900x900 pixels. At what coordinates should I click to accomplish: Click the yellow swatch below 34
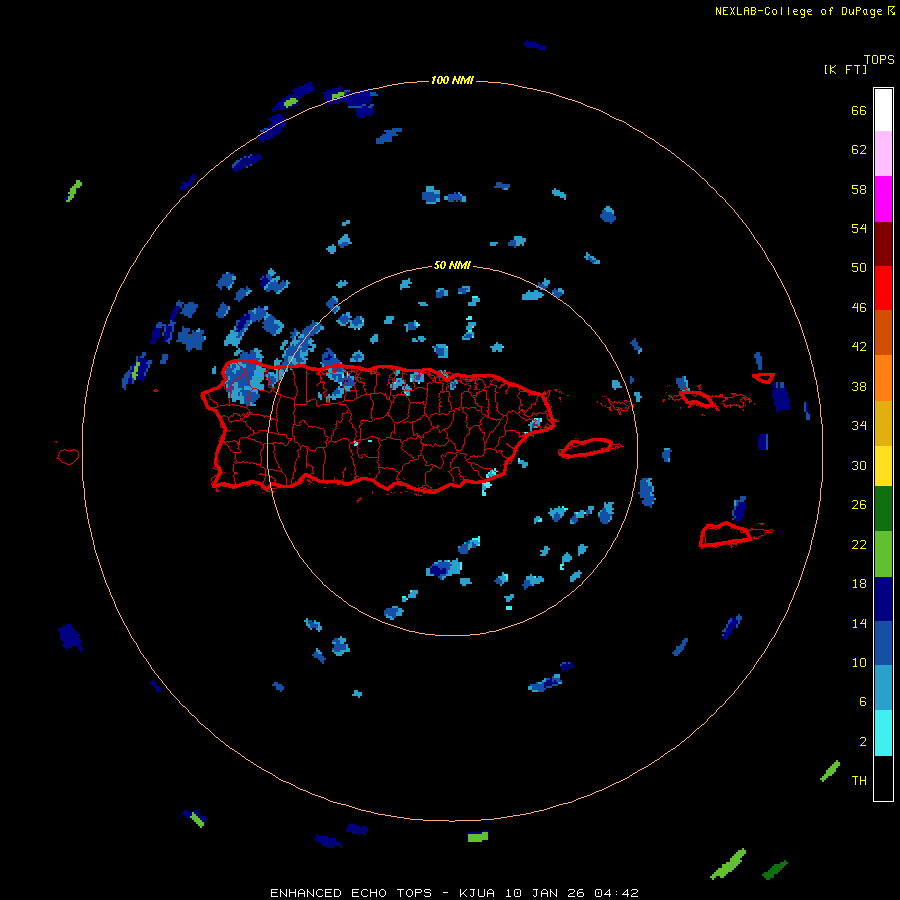point(883,466)
